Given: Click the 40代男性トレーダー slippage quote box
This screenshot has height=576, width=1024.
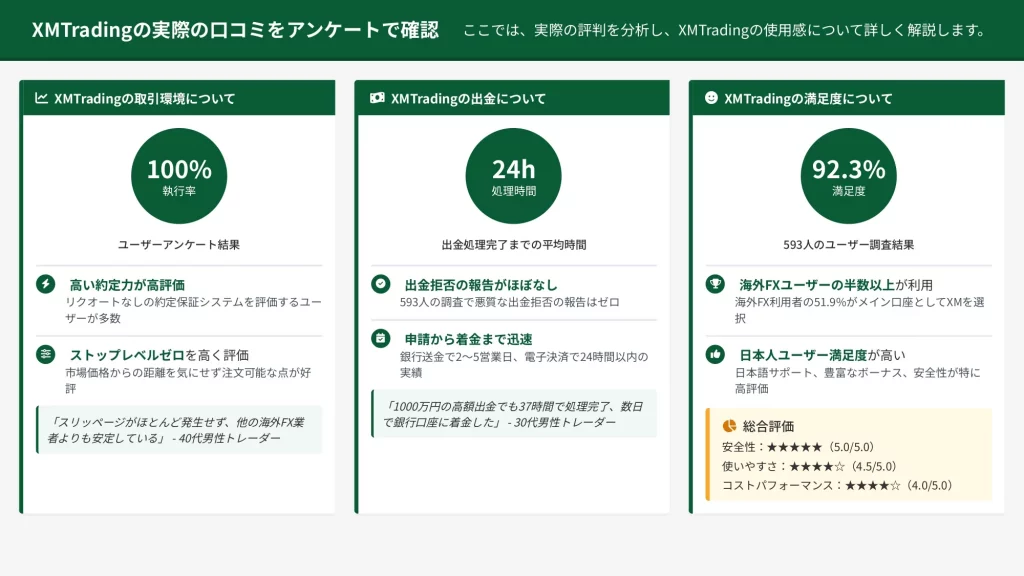Looking at the screenshot, I should pyautogui.click(x=179, y=430).
